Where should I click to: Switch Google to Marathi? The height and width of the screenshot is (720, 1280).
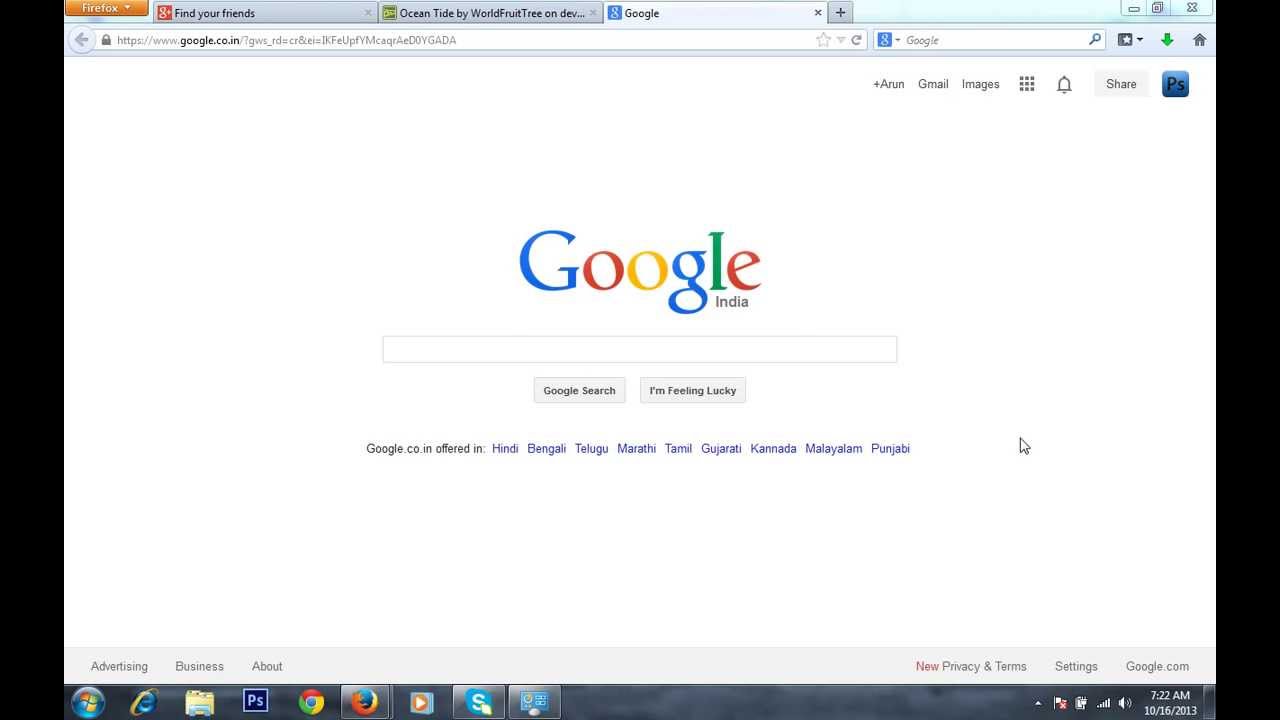tap(636, 449)
